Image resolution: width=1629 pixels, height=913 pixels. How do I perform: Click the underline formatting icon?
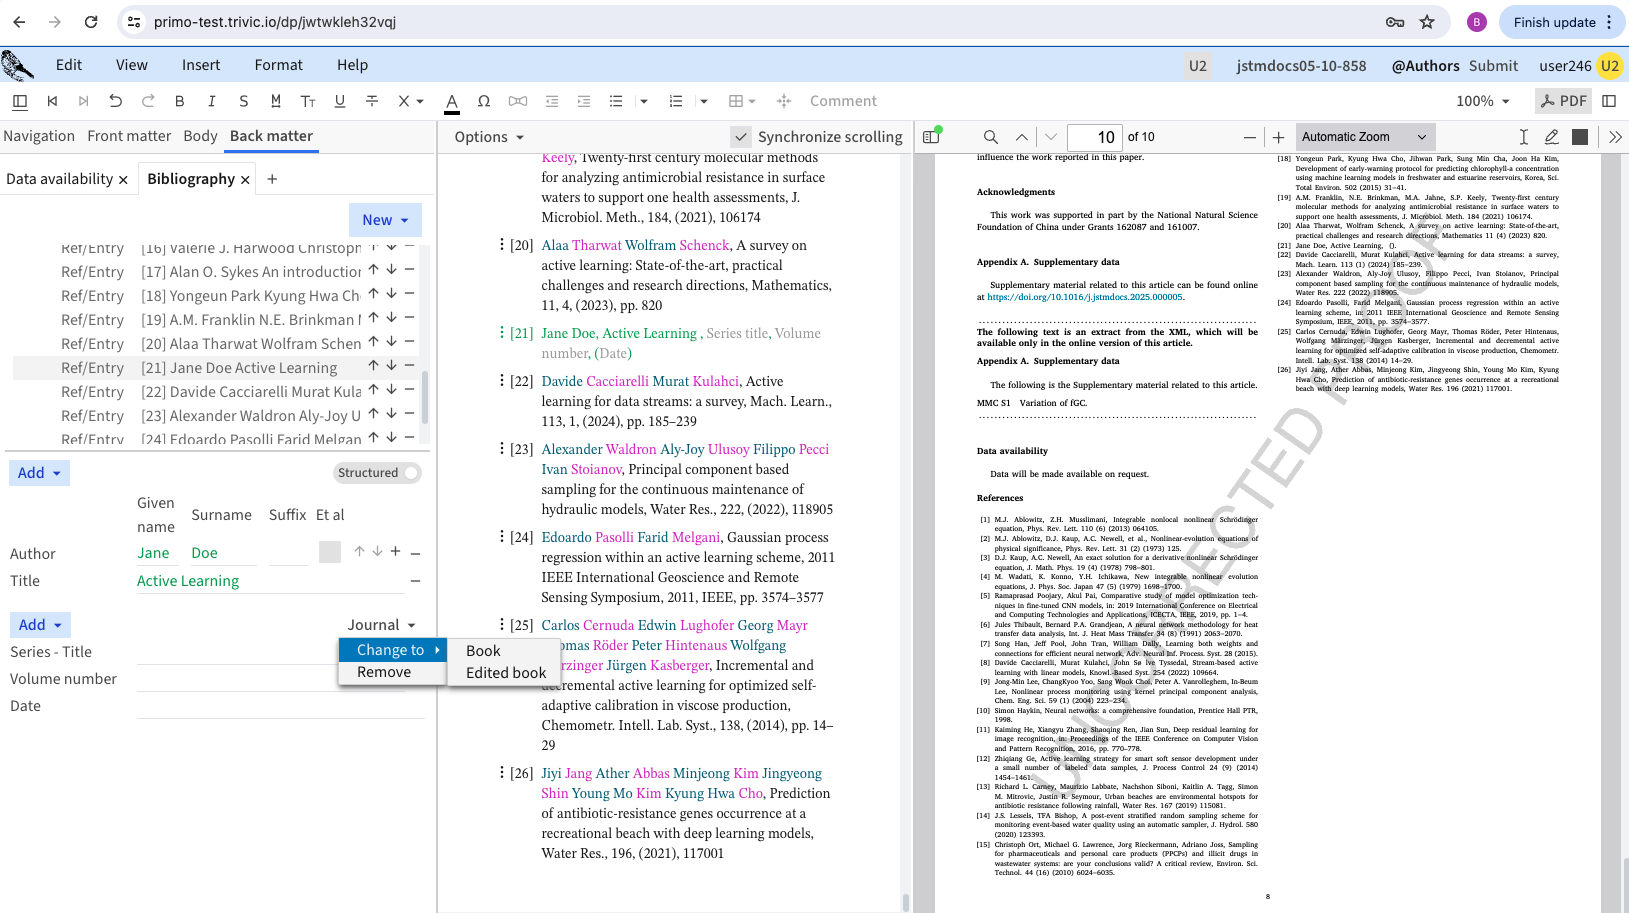pos(340,101)
